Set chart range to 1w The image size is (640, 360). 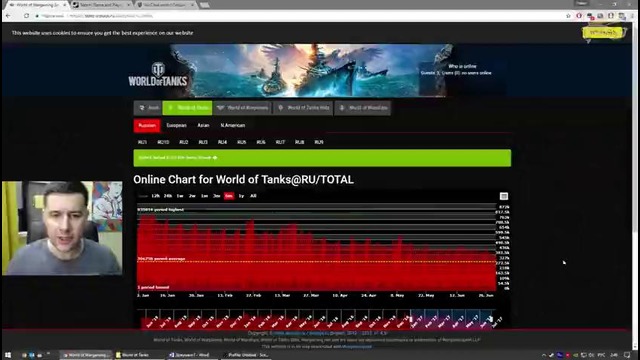(180, 196)
